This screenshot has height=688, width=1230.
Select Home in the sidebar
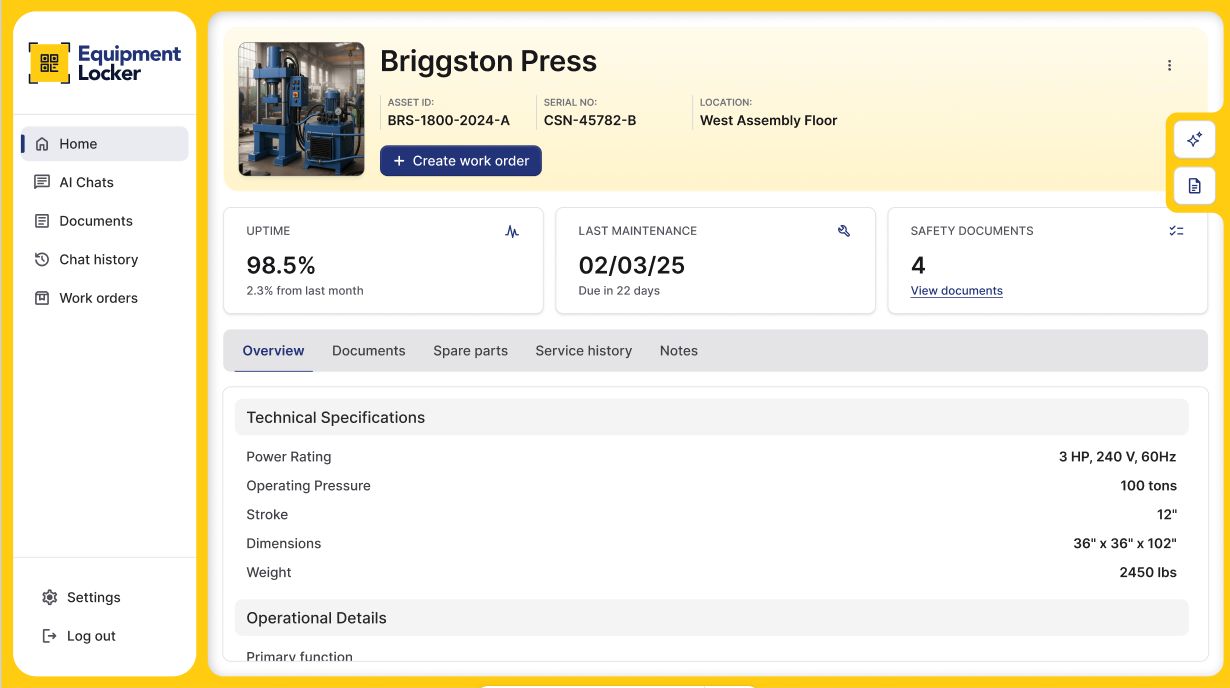tap(78, 144)
